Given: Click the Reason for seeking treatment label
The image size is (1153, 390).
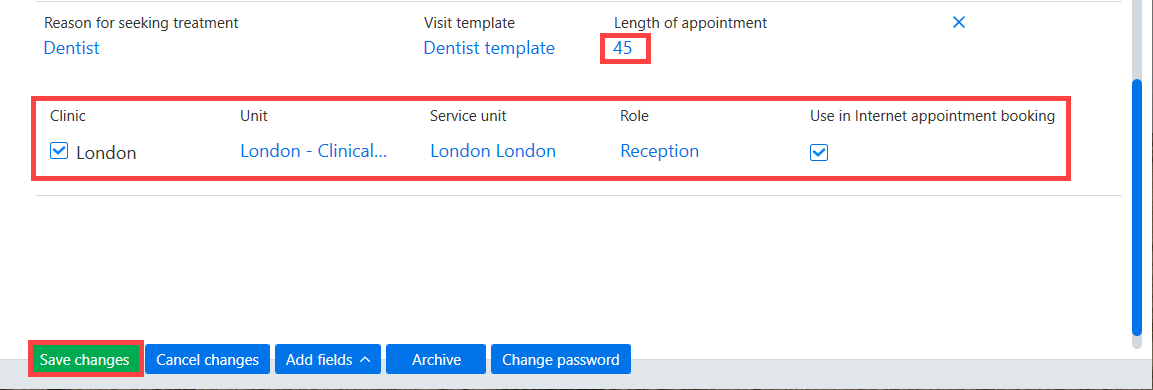Looking at the screenshot, I should pyautogui.click(x=141, y=23).
